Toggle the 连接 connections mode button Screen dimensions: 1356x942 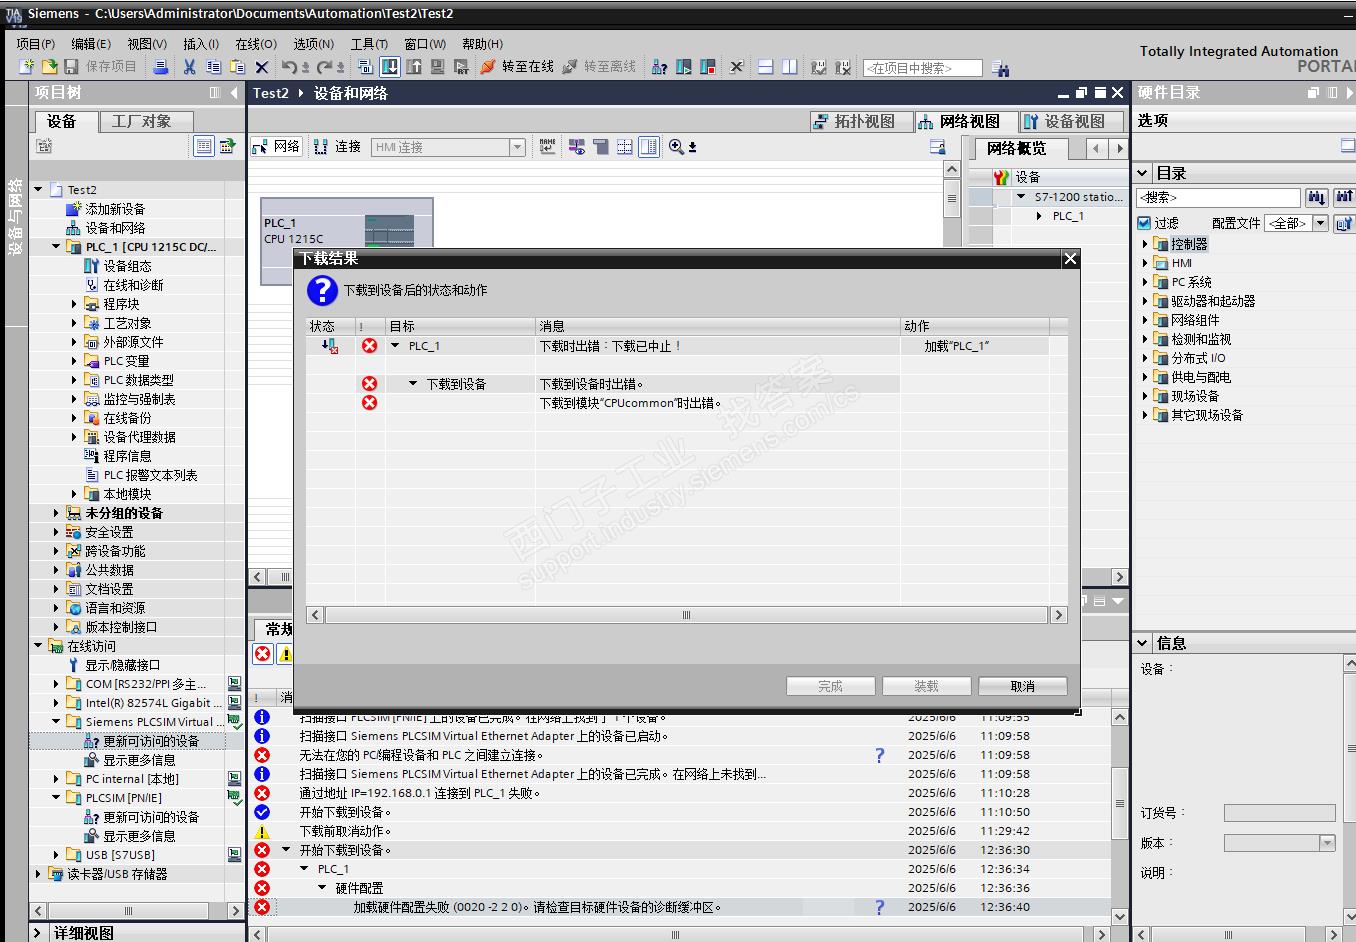[337, 146]
